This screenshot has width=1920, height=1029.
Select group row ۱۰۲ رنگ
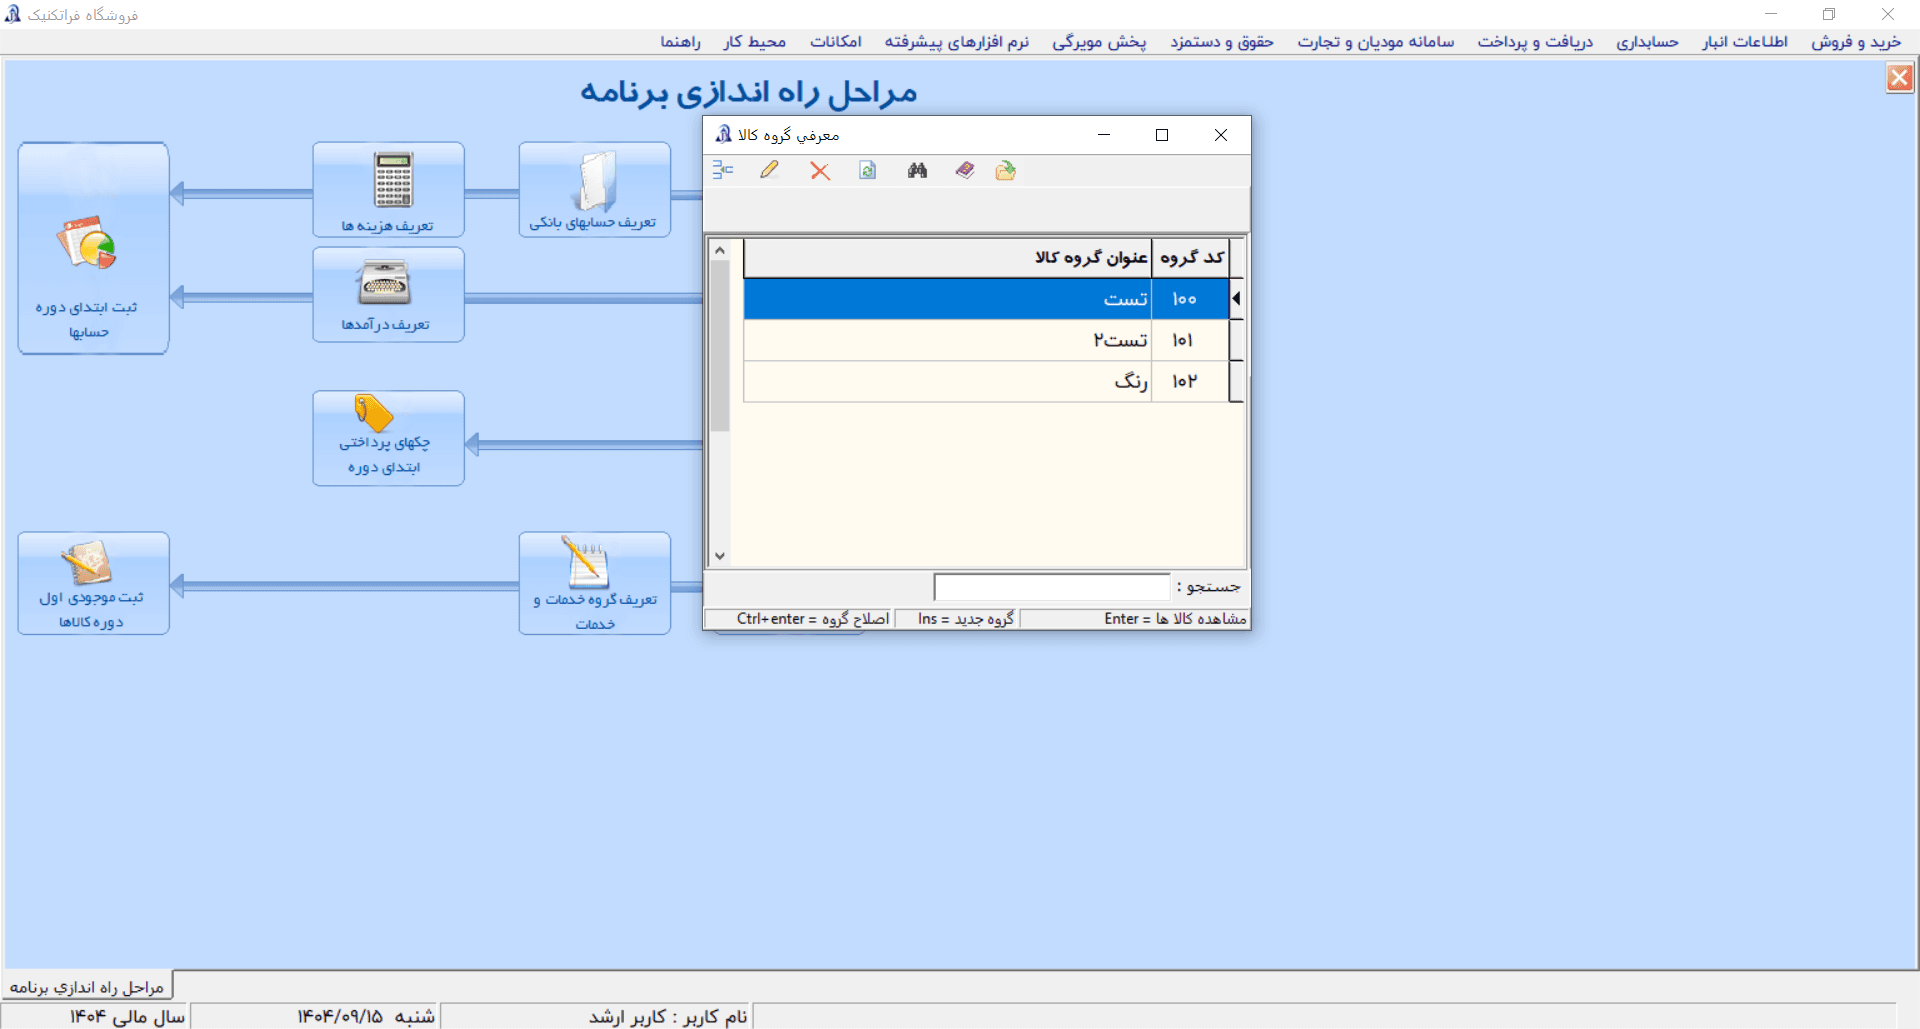pos(986,381)
